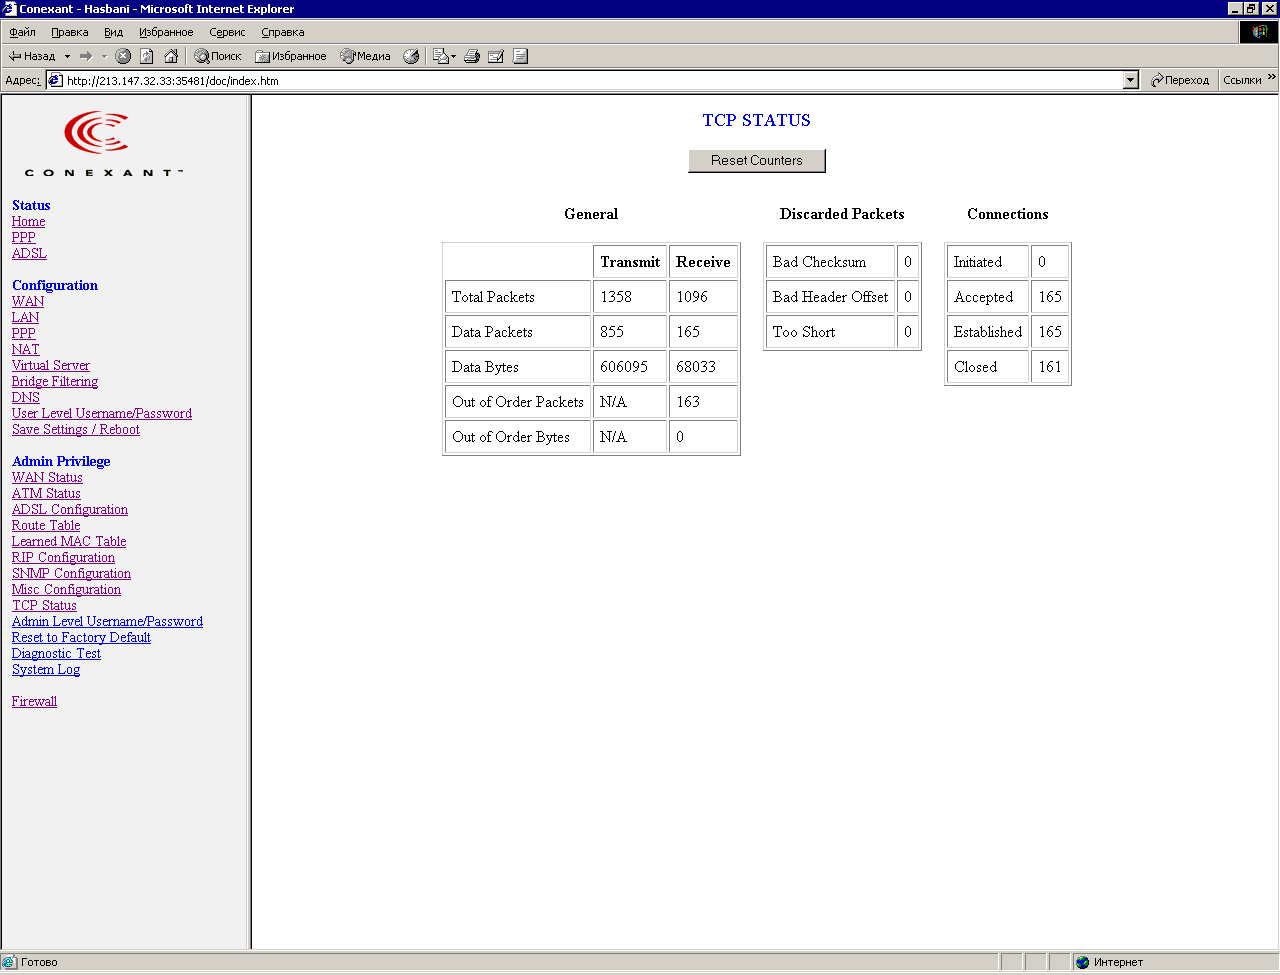Click the Conexant logo image

[x=102, y=144]
